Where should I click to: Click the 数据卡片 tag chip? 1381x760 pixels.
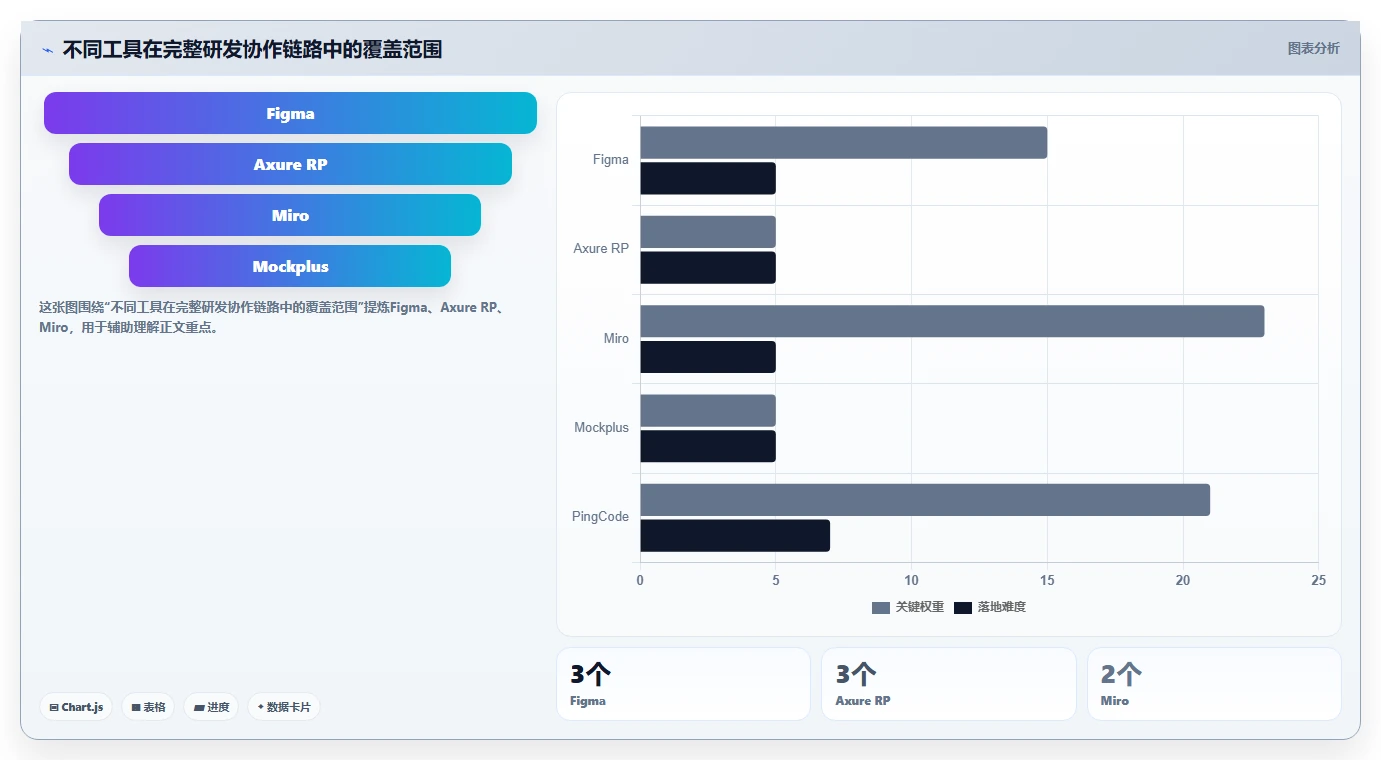point(284,707)
